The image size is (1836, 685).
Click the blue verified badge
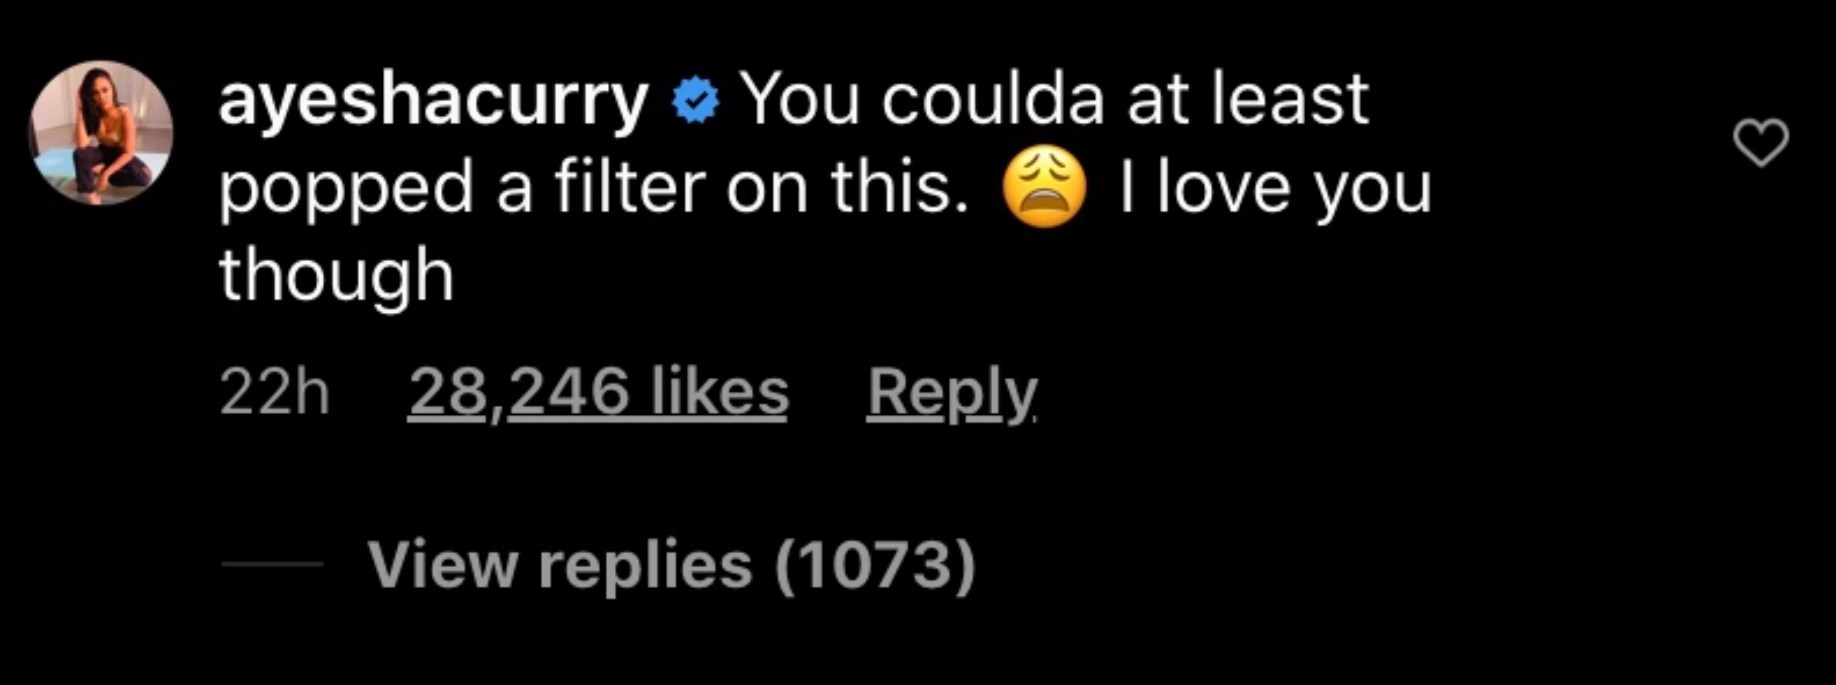696,102
